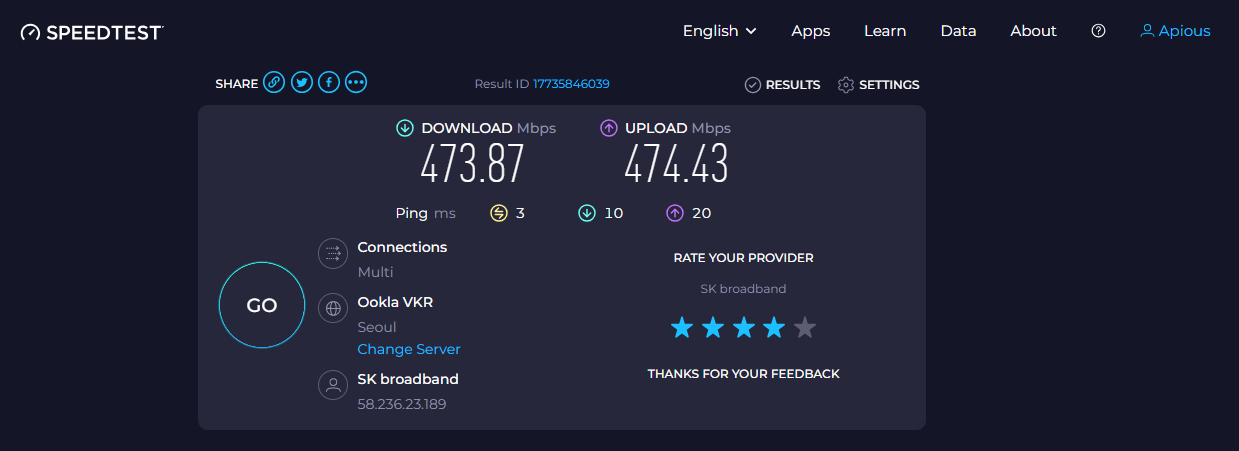This screenshot has width=1239, height=451.
Task: Open the Data menu
Action: pos(958,31)
